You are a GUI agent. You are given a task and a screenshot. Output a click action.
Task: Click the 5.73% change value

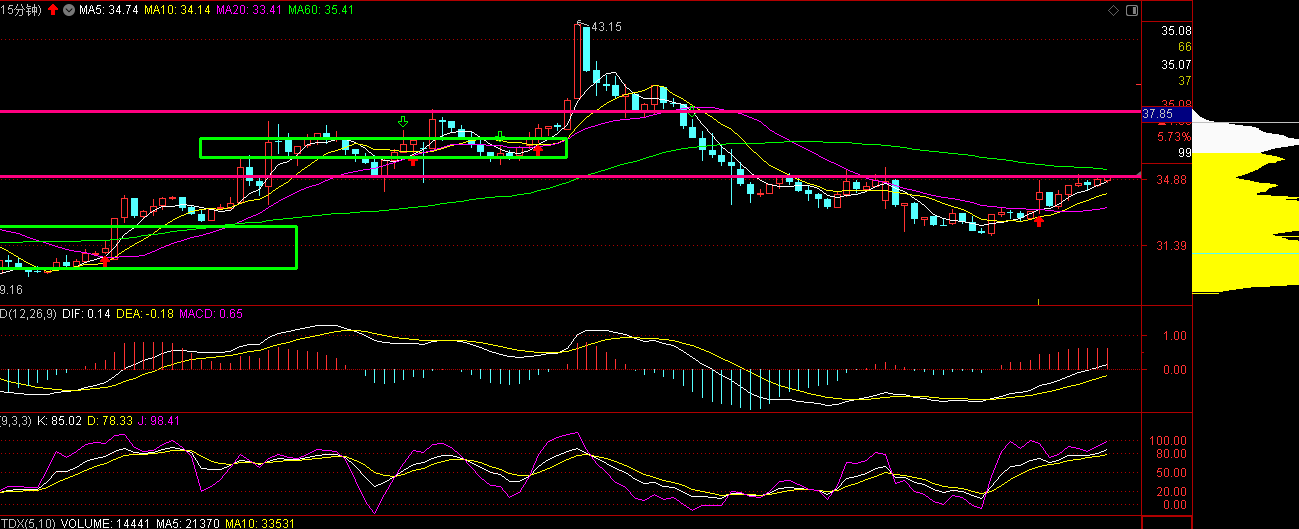coord(1174,136)
